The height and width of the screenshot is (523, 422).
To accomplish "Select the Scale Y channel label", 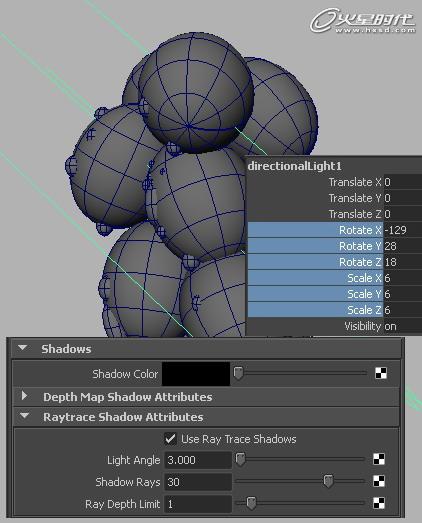I will 364,294.
